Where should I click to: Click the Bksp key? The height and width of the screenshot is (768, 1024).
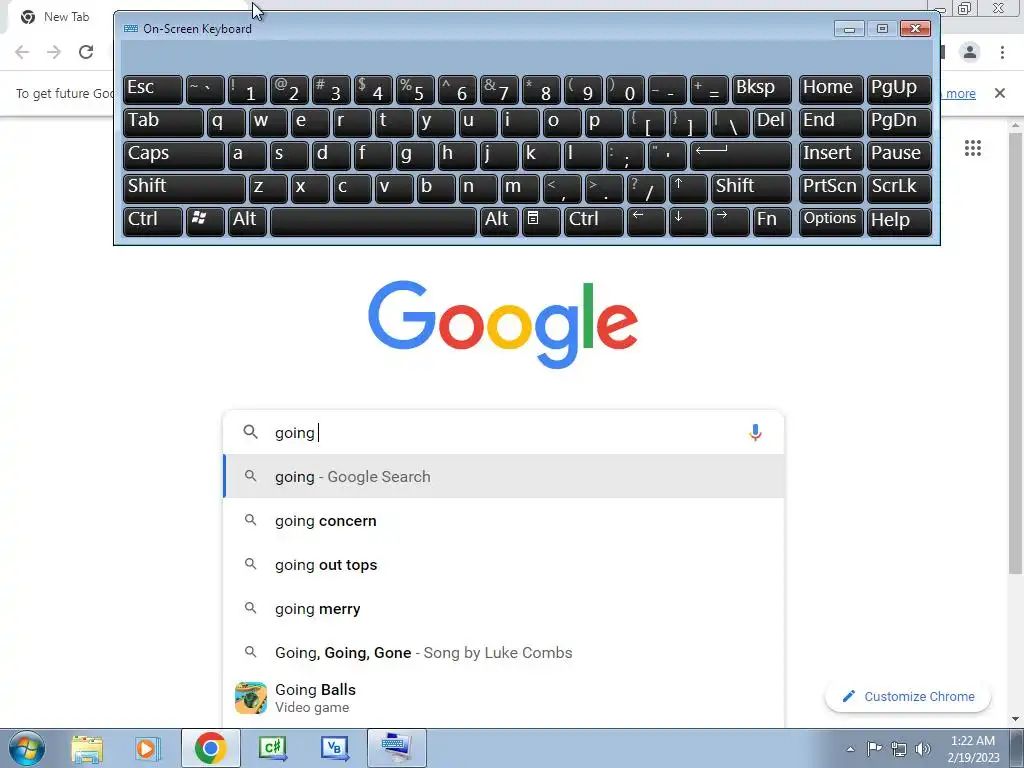(761, 89)
